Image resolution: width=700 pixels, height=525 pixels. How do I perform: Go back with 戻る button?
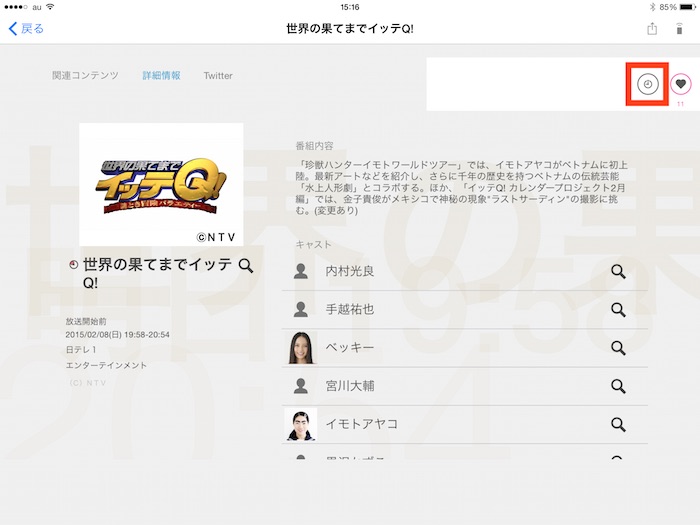tap(27, 29)
